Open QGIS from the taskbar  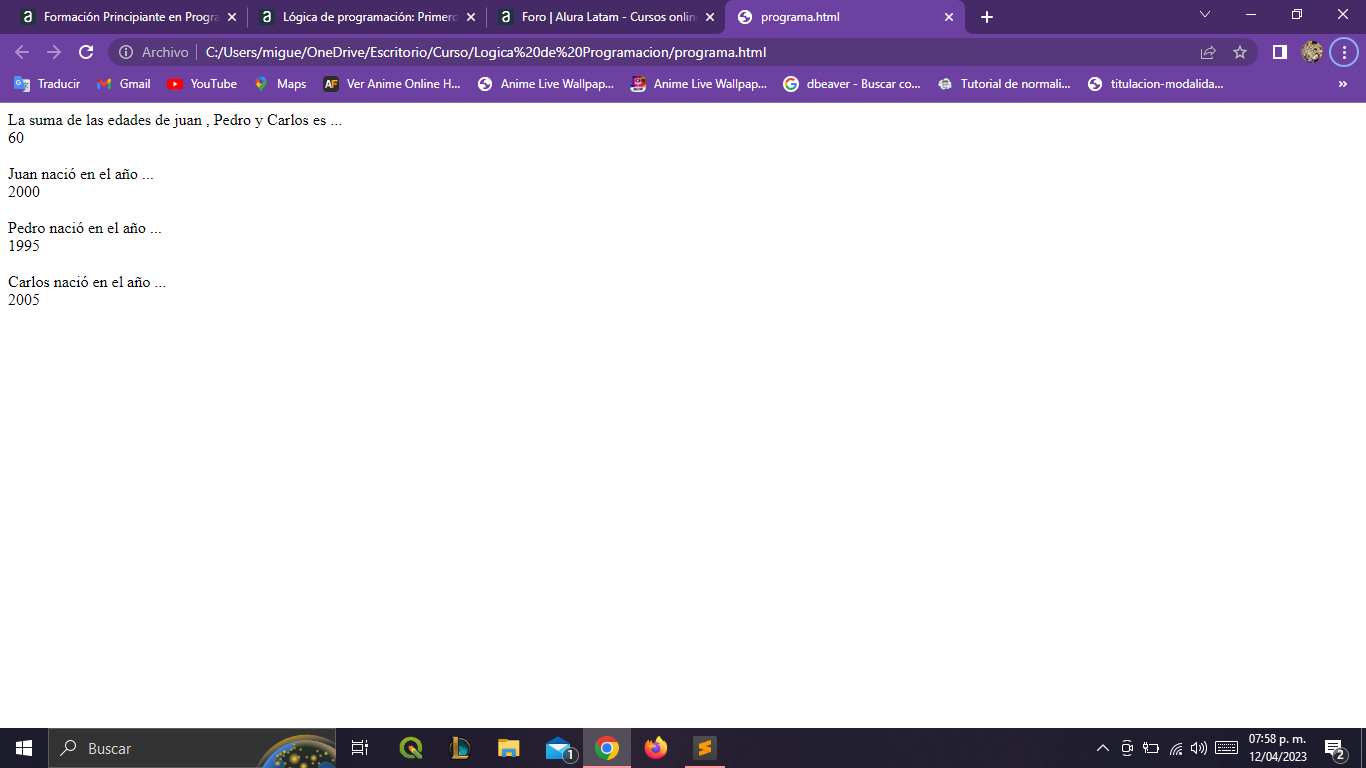410,748
